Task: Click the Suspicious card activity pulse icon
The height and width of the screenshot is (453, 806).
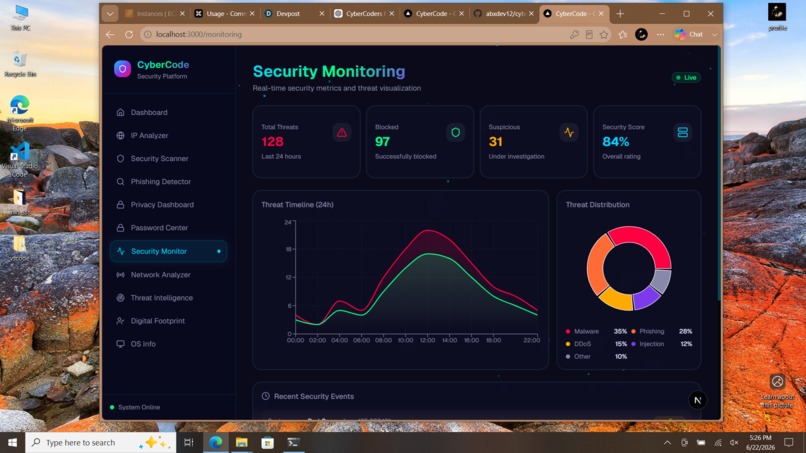Action: tap(569, 133)
